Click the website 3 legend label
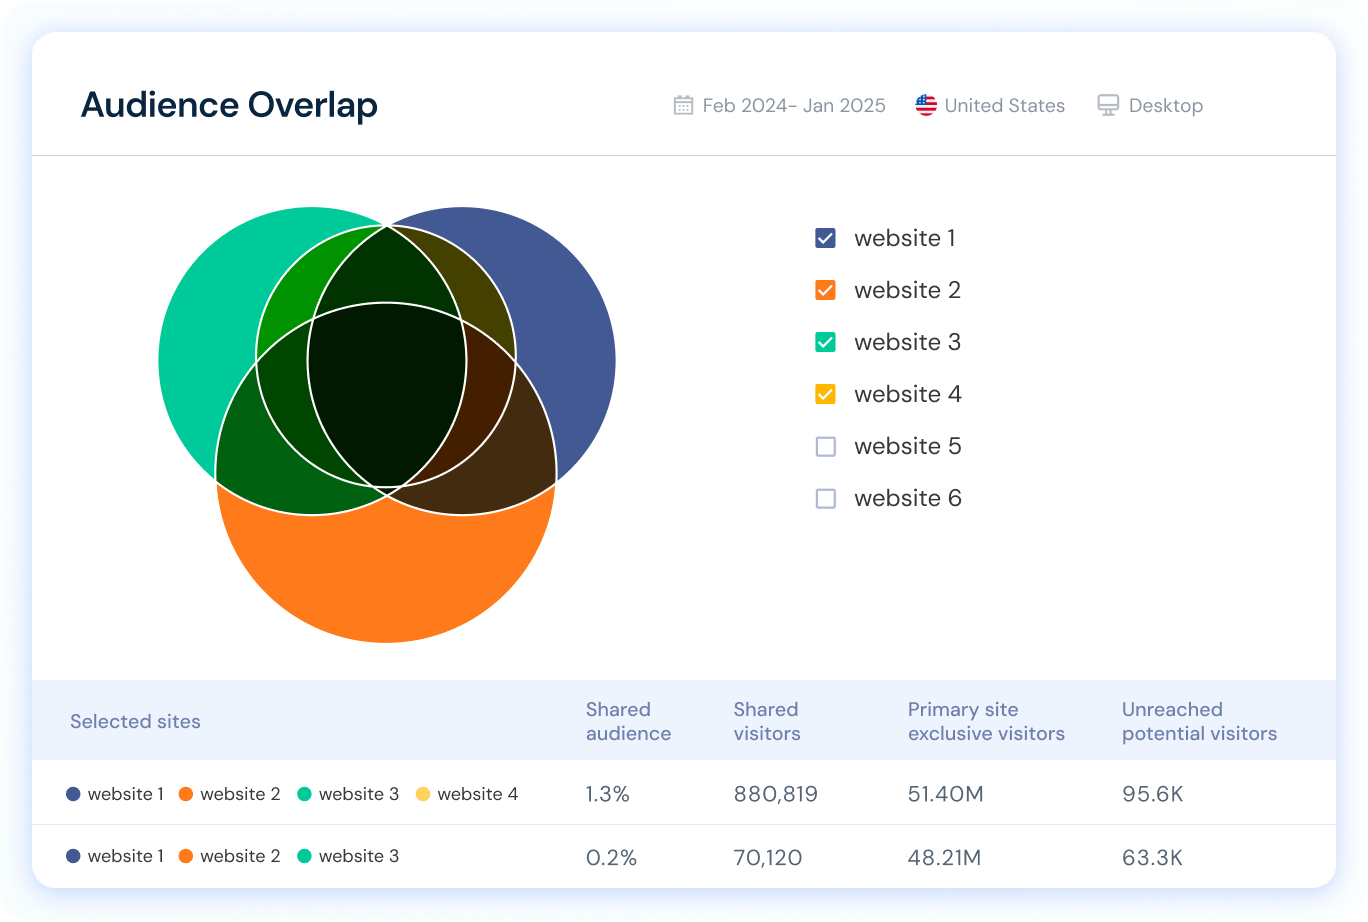This screenshot has height=922, width=1368. pyautogui.click(x=906, y=342)
